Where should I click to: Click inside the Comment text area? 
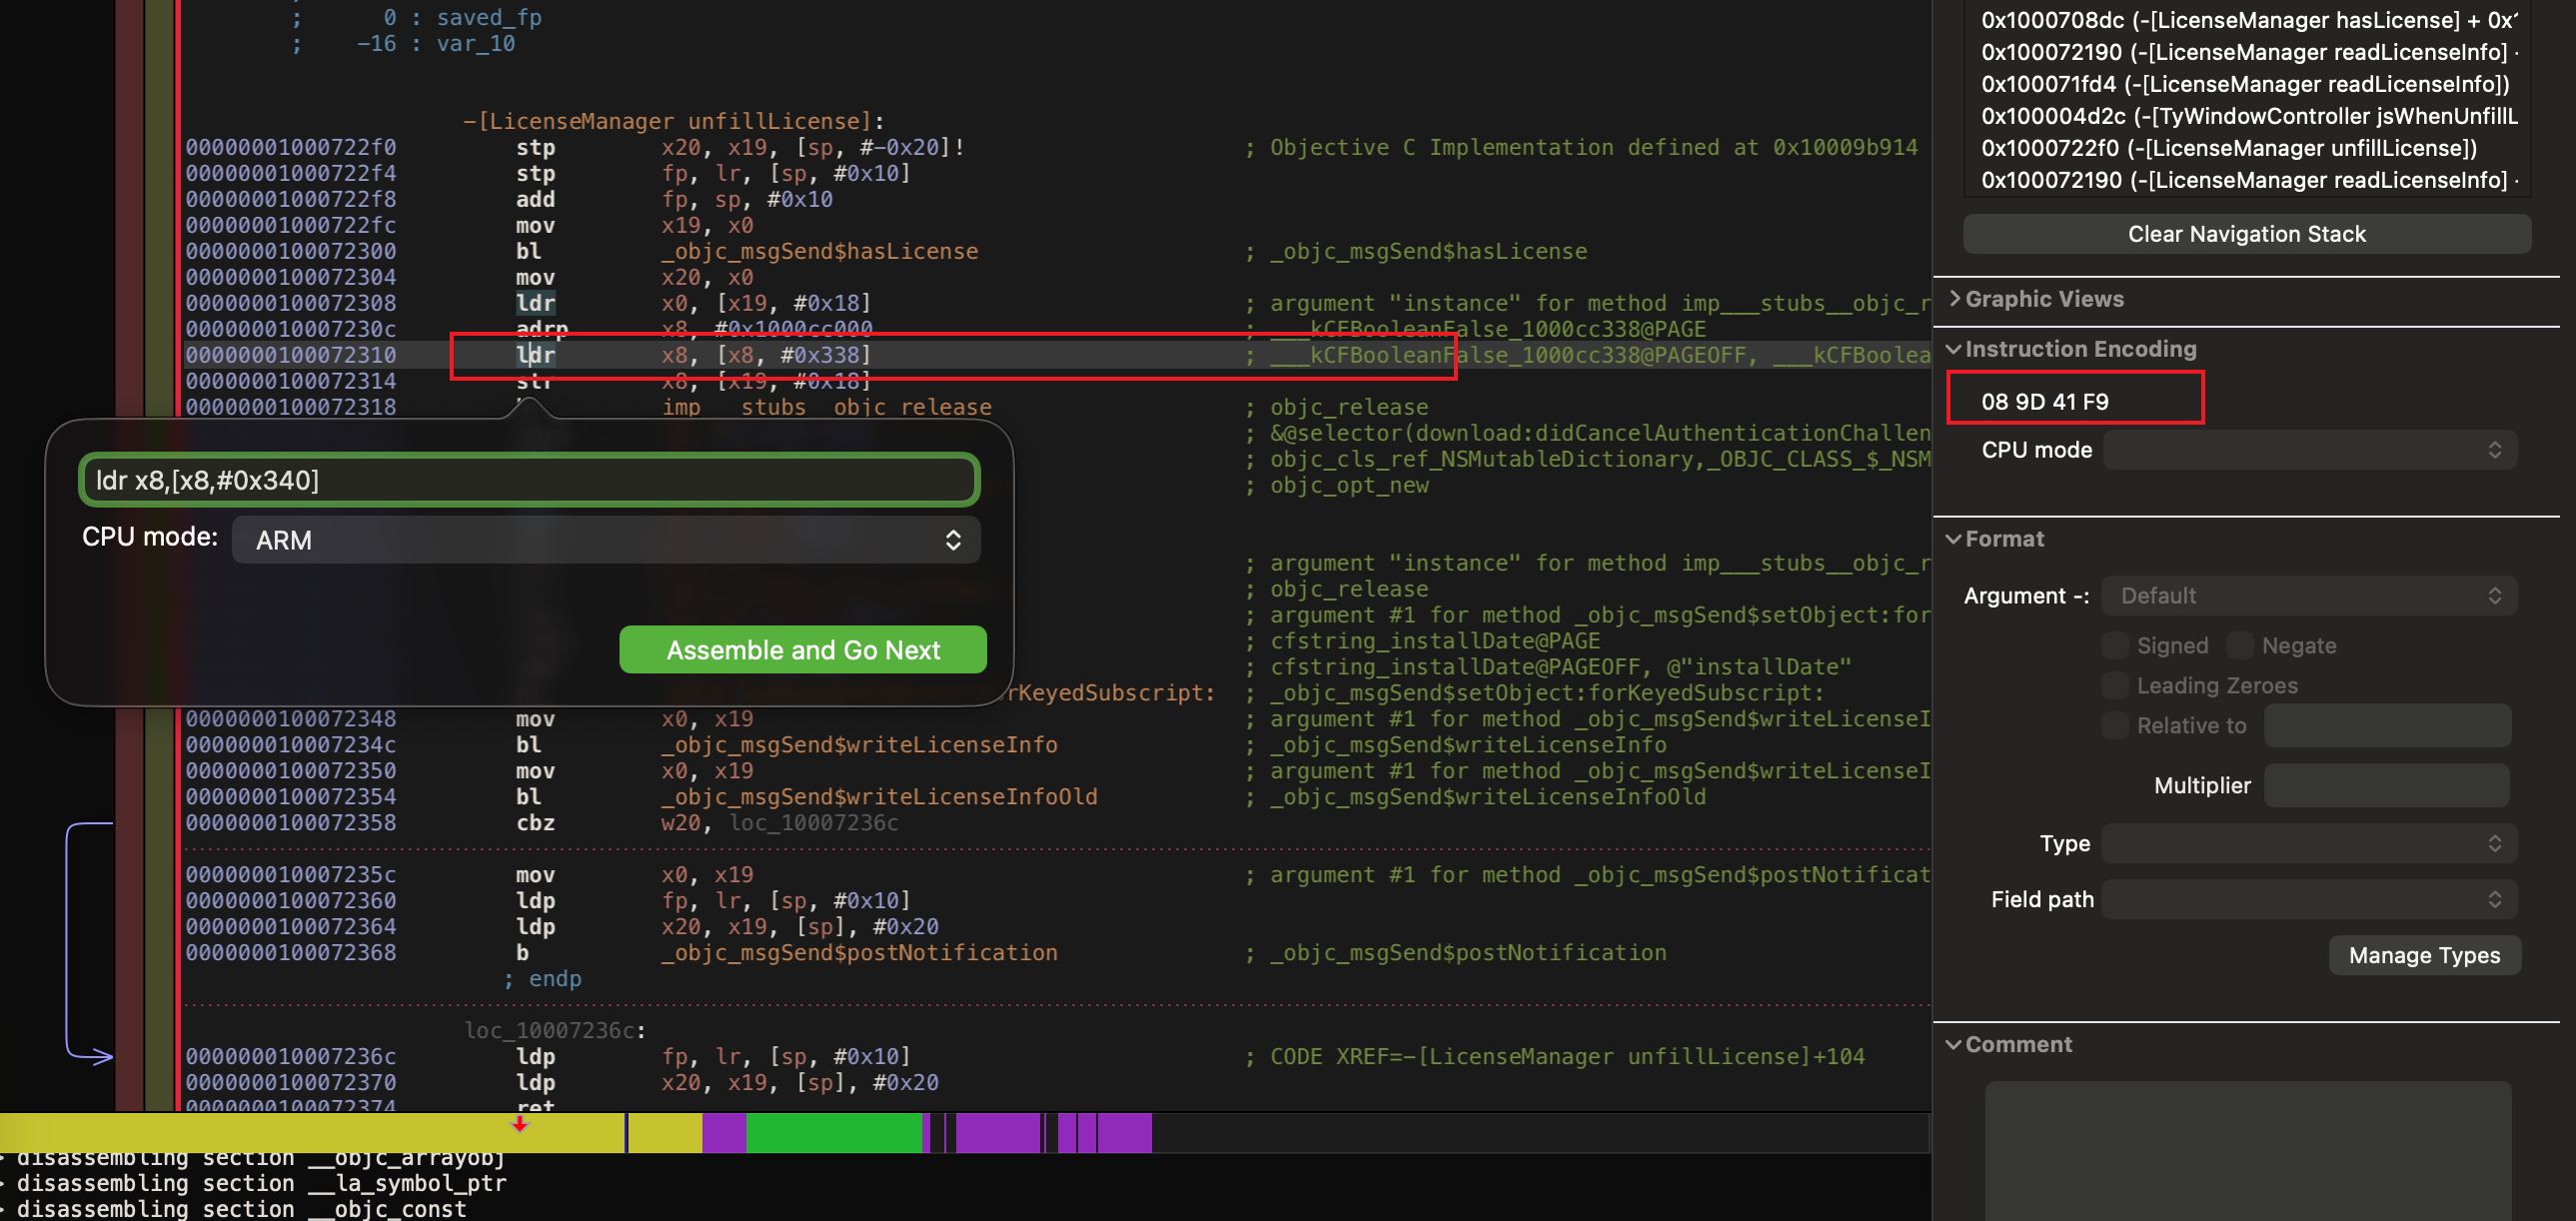(x=2247, y=1150)
